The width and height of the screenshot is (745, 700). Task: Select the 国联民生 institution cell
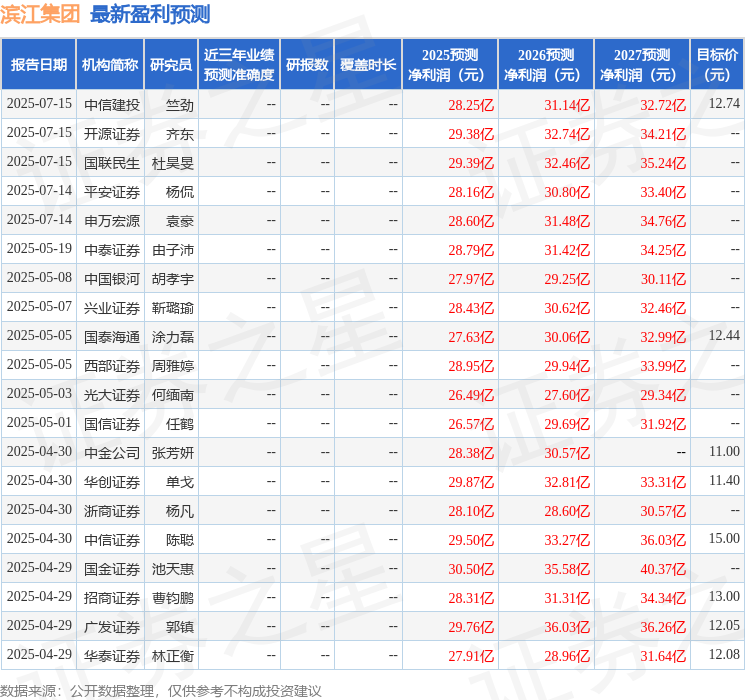tap(112, 163)
